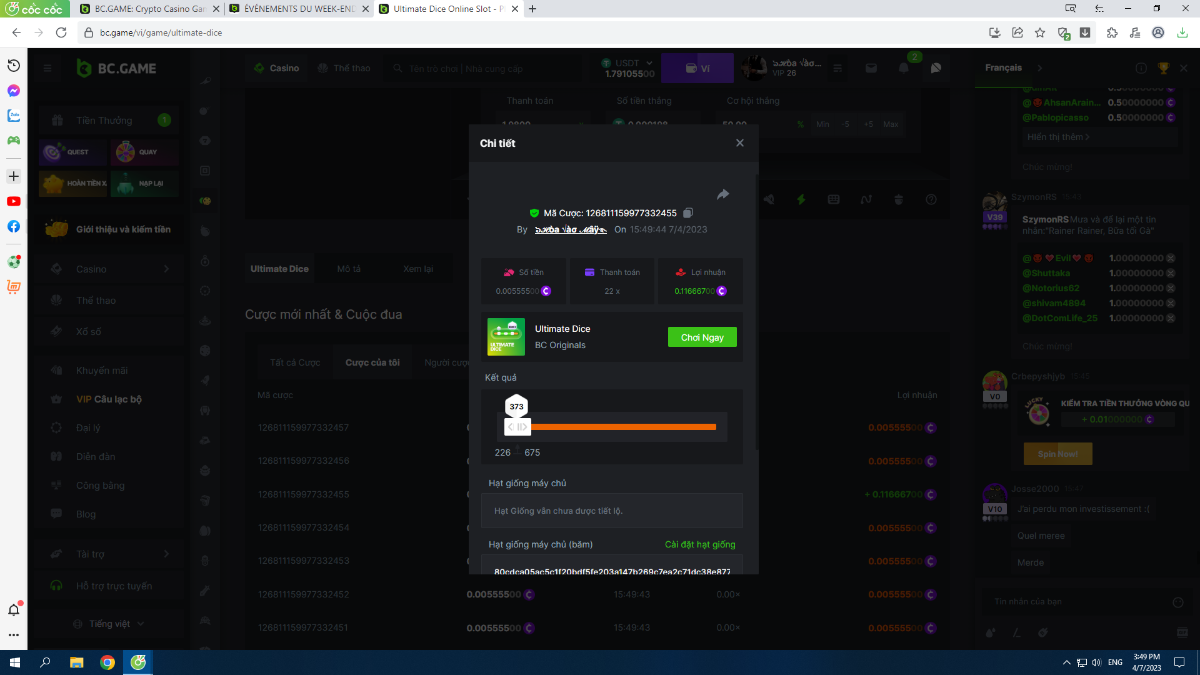Open Messenger from the browser sidebar

14,90
